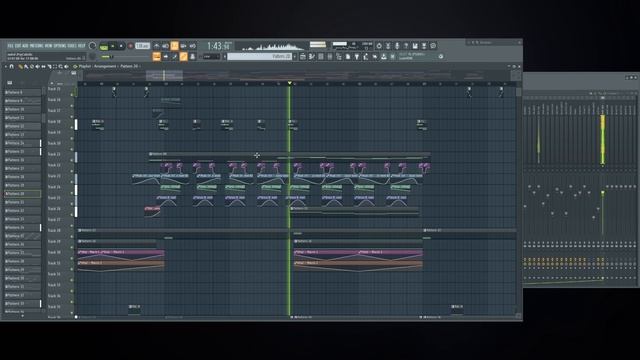Mute Track 15 using its green dot
Viewport: 640px width, 360px height.
click(x=72, y=95)
